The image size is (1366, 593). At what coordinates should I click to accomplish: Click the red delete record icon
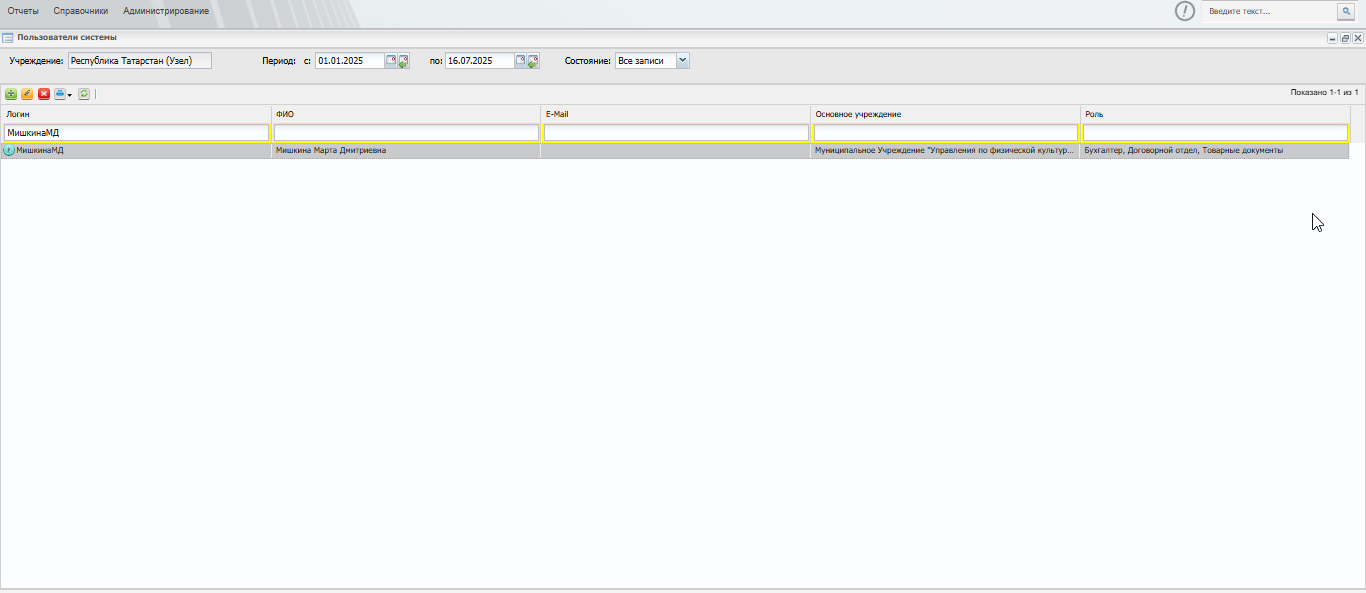coord(44,94)
